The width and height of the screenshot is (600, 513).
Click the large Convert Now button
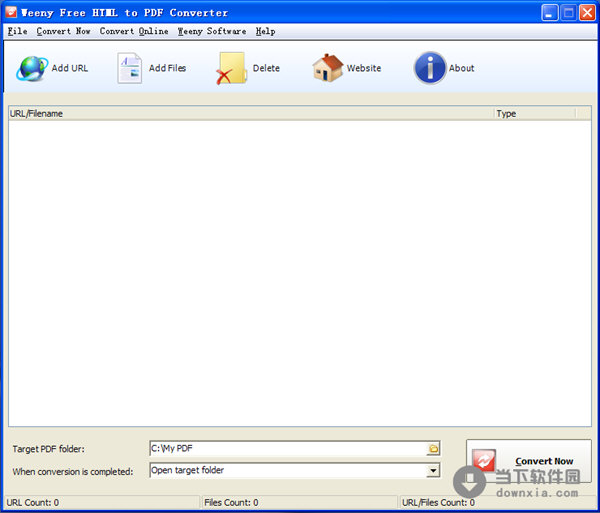point(529,461)
